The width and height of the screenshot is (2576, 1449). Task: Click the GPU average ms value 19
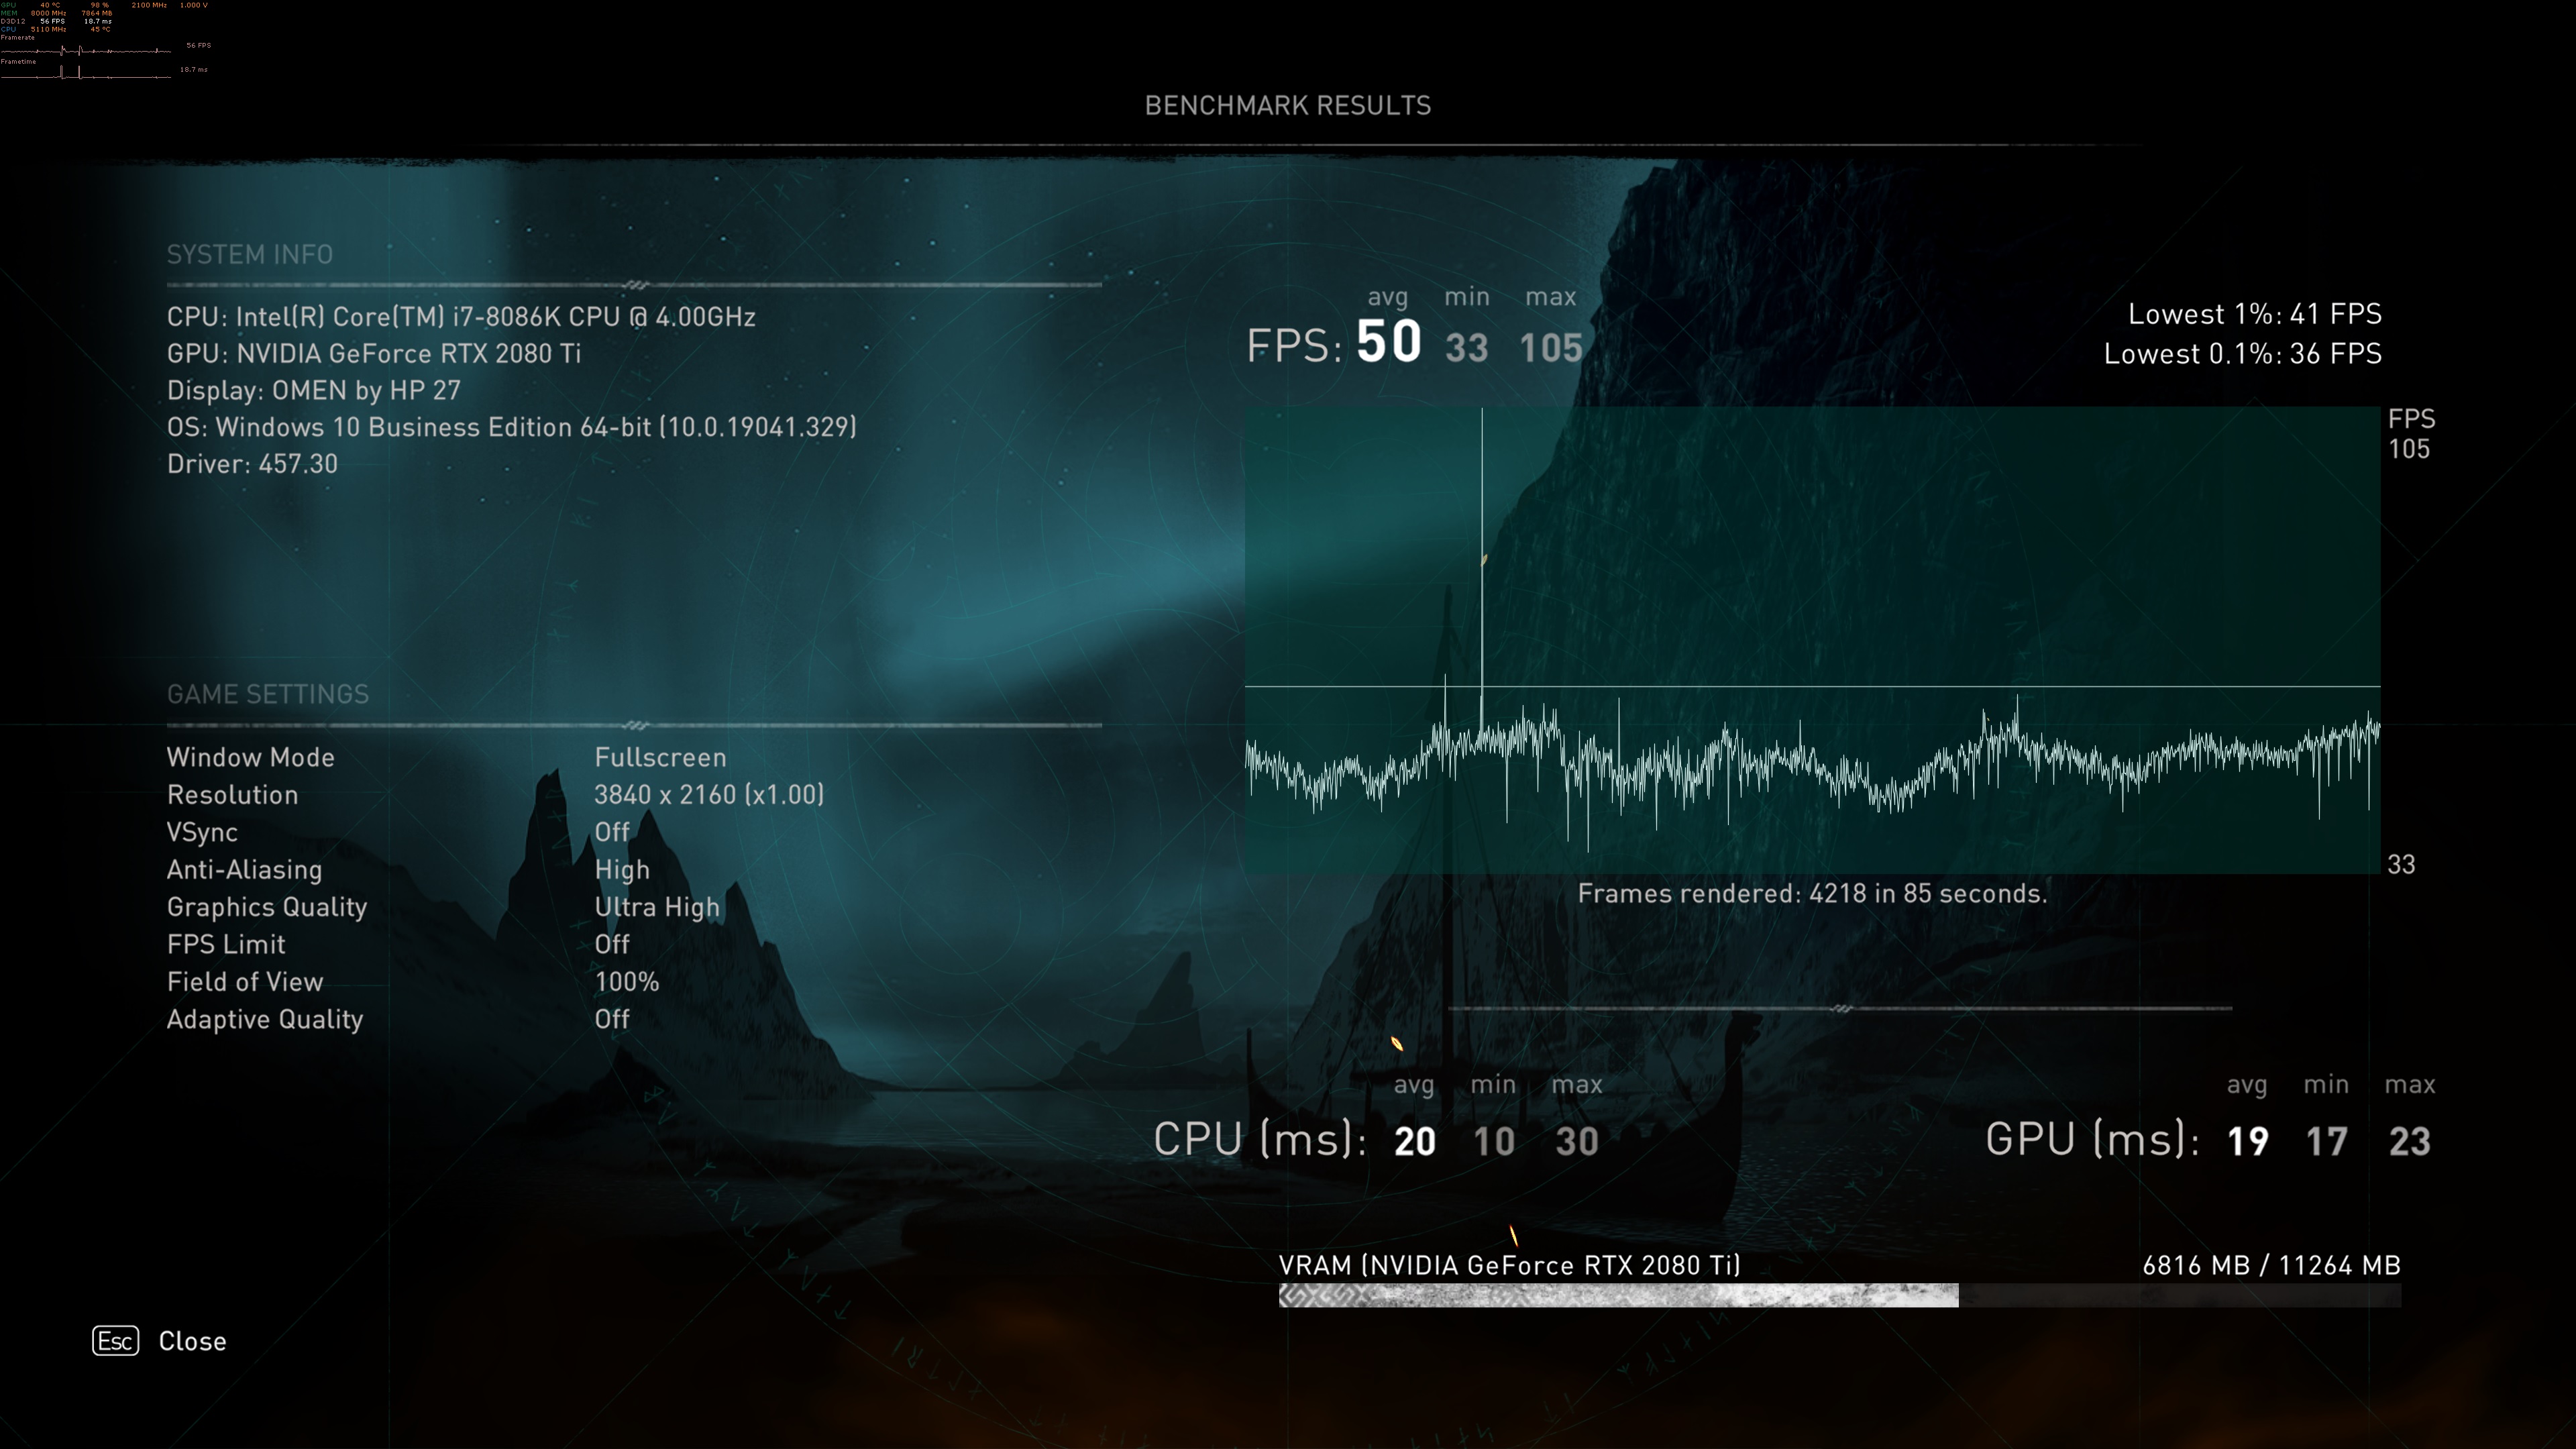point(2247,1141)
